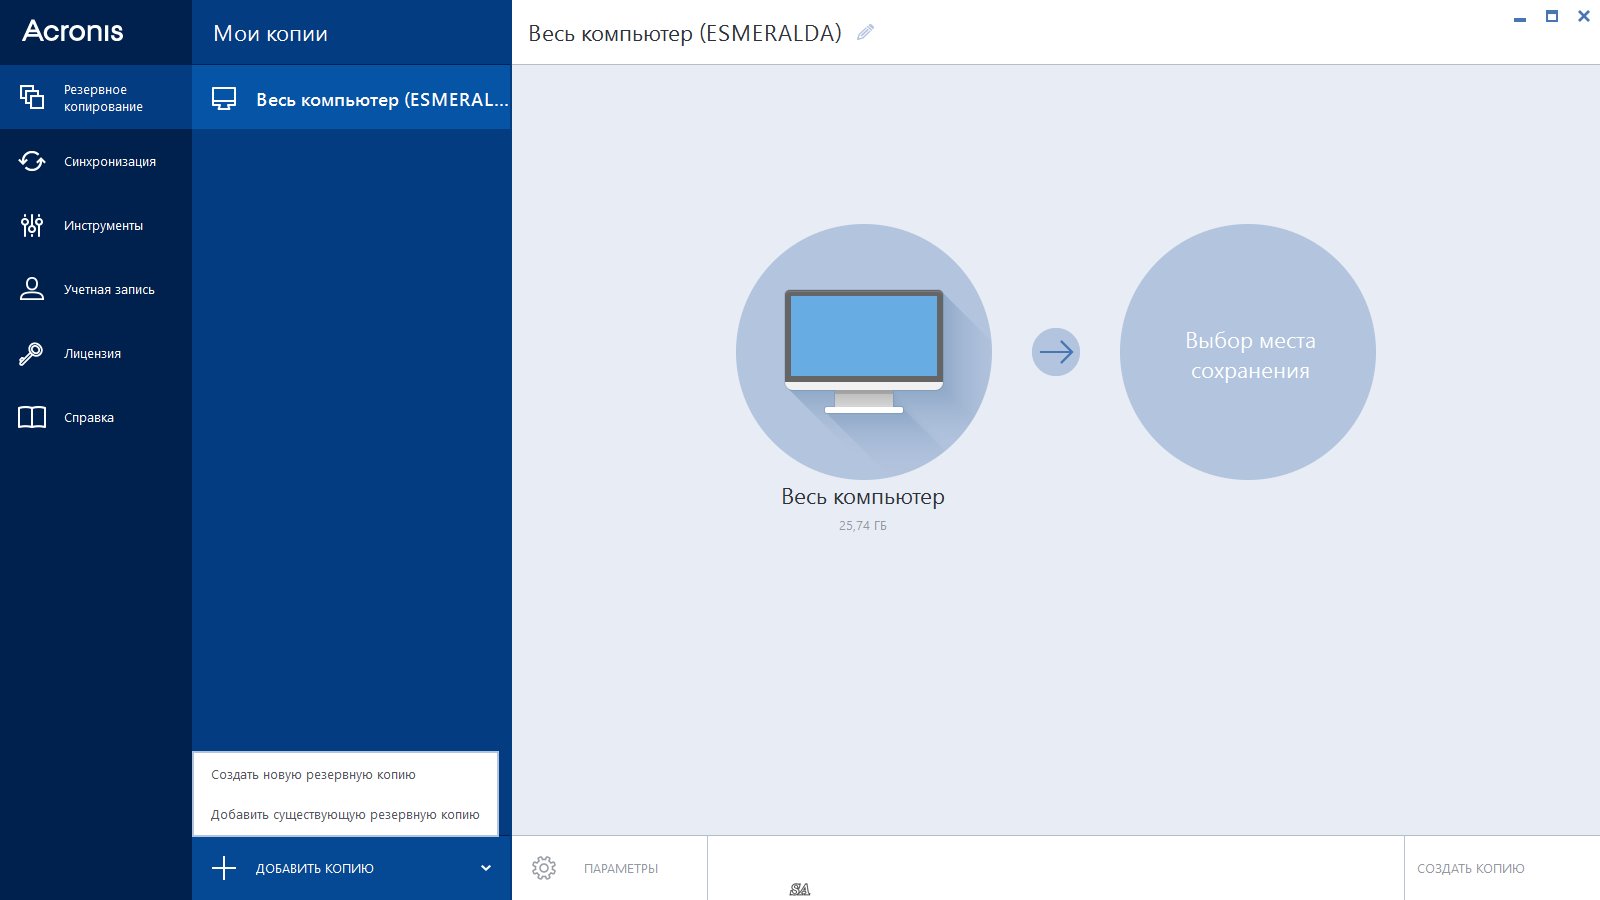Click Выбор места сохранения destination circle
Image resolution: width=1600 pixels, height=900 pixels.
point(1248,352)
